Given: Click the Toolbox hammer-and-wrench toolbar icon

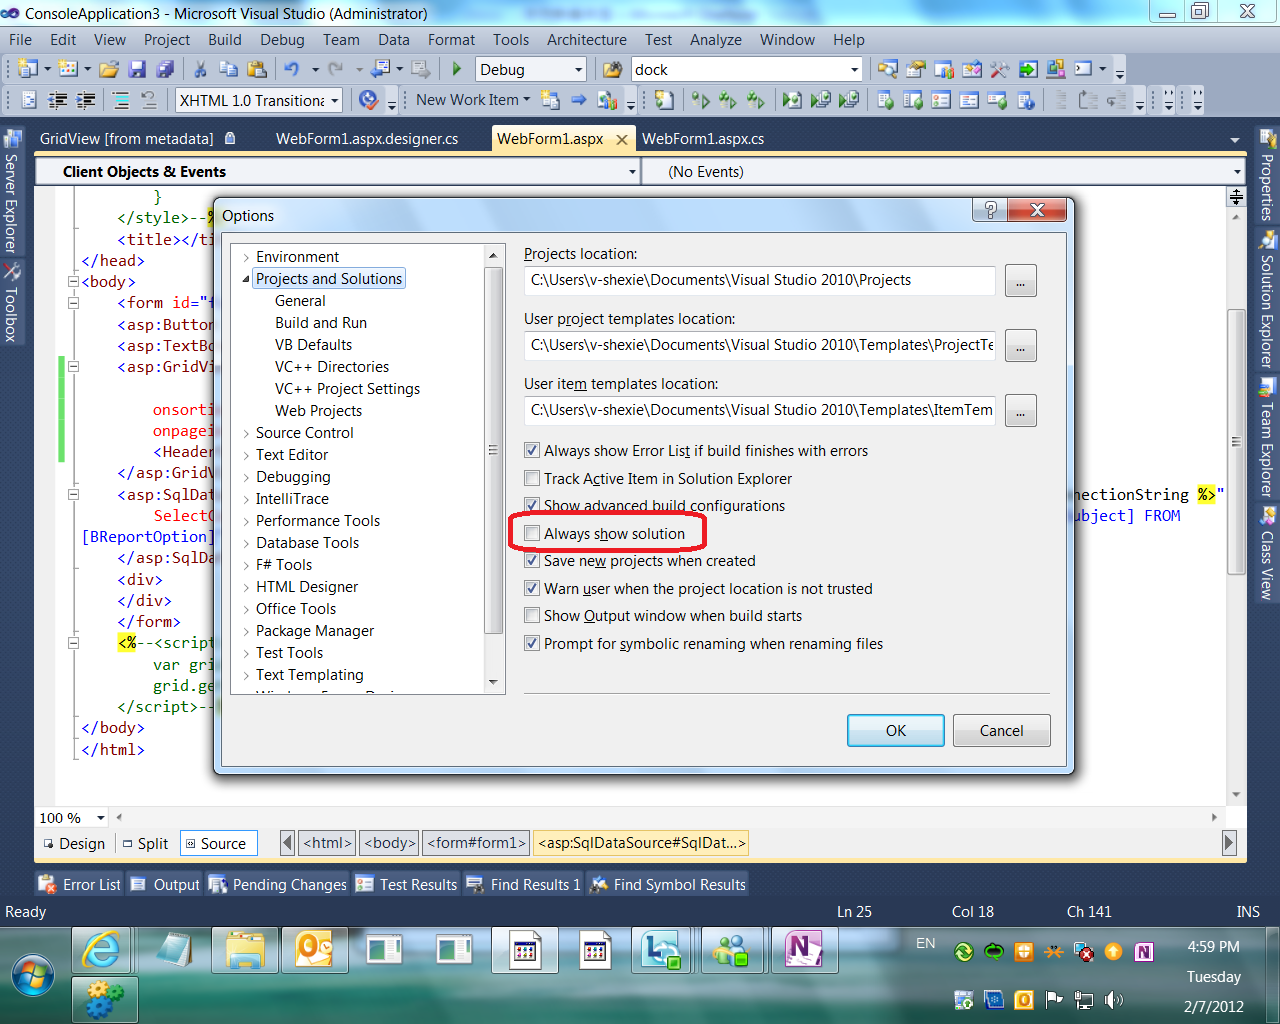Looking at the screenshot, I should 999,69.
